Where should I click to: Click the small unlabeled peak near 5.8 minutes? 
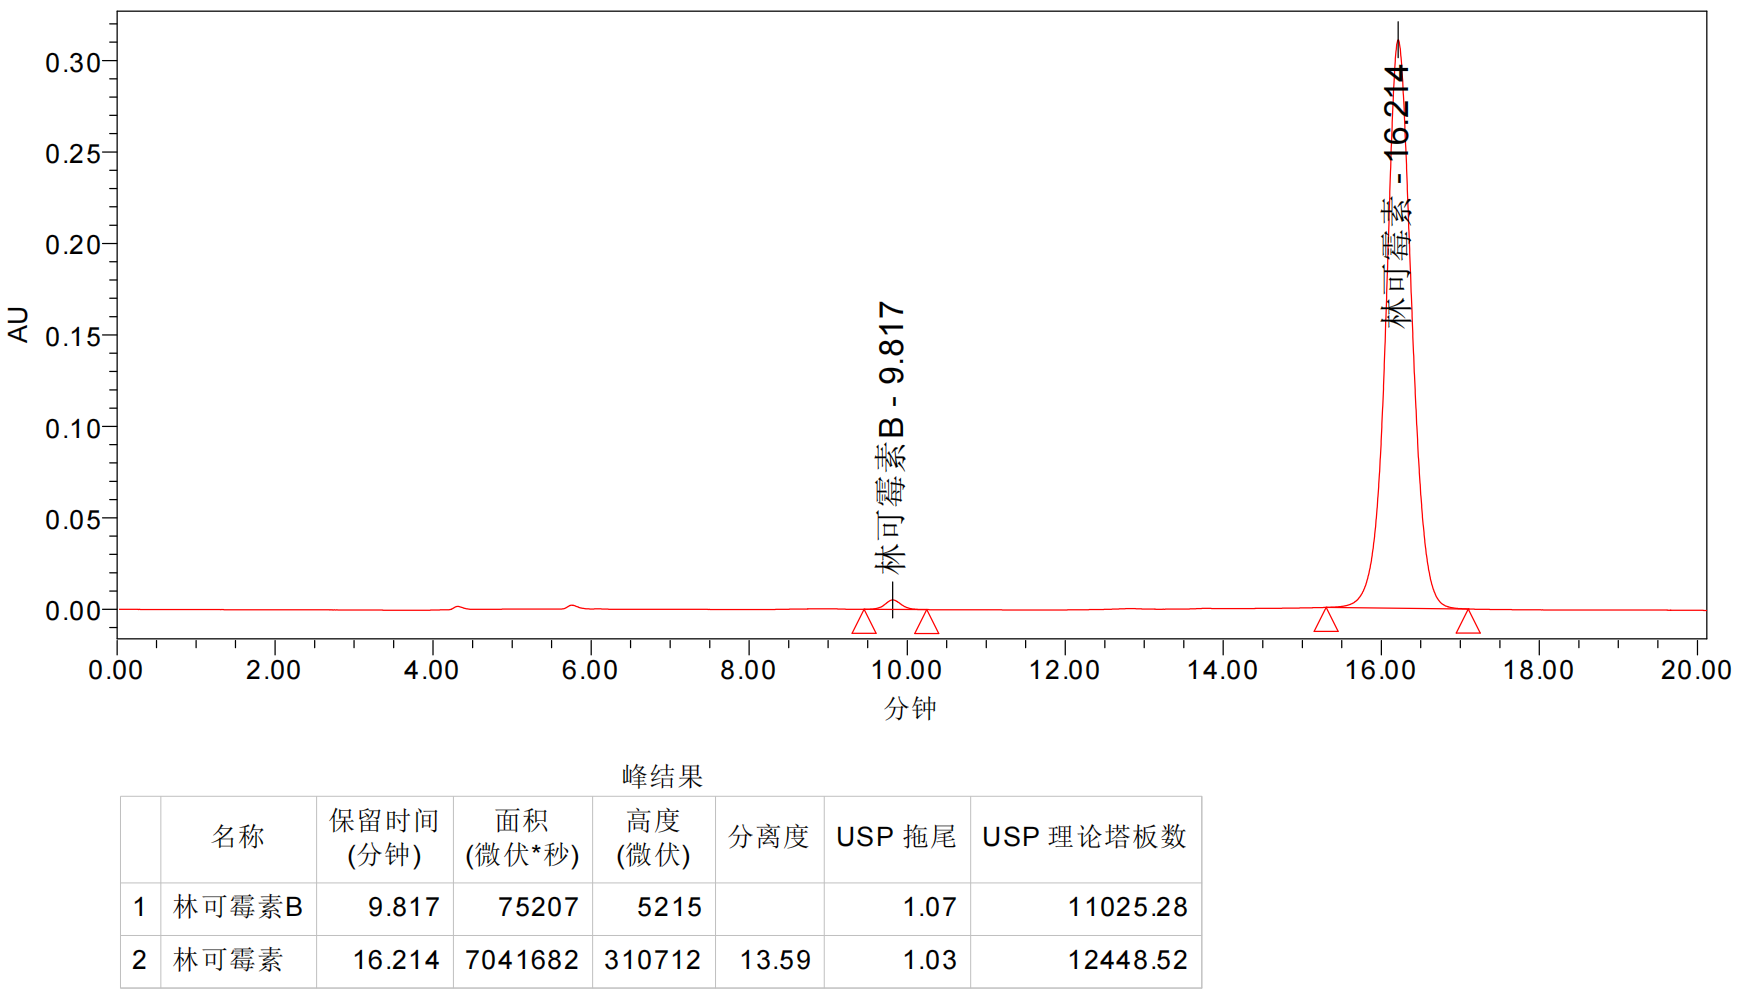click(571, 606)
